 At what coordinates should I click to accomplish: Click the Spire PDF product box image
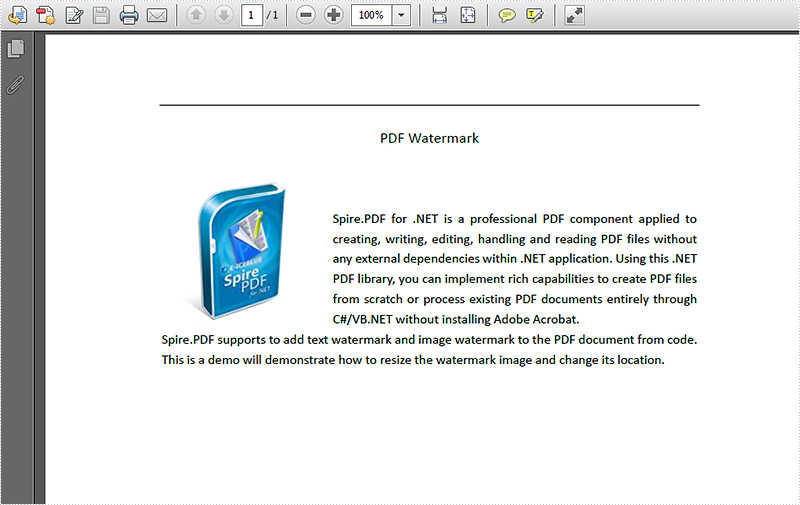pyautogui.click(x=239, y=250)
